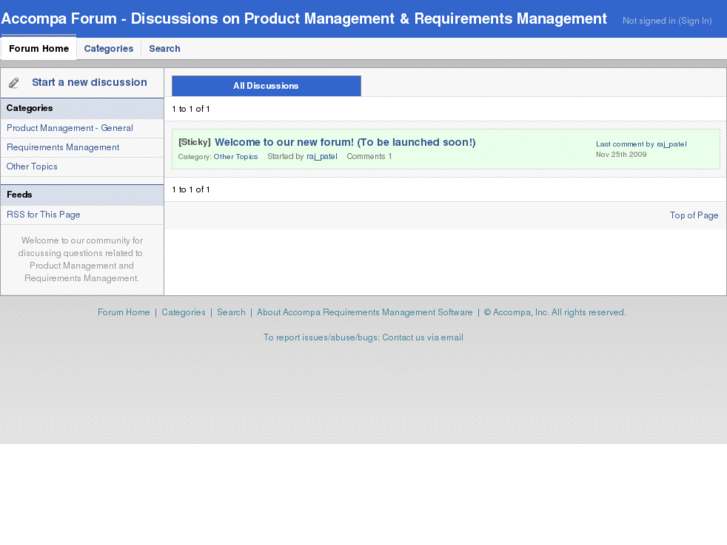Switch to the Categories tab
Image resolution: width=727 pixels, height=545 pixels.
click(x=108, y=48)
